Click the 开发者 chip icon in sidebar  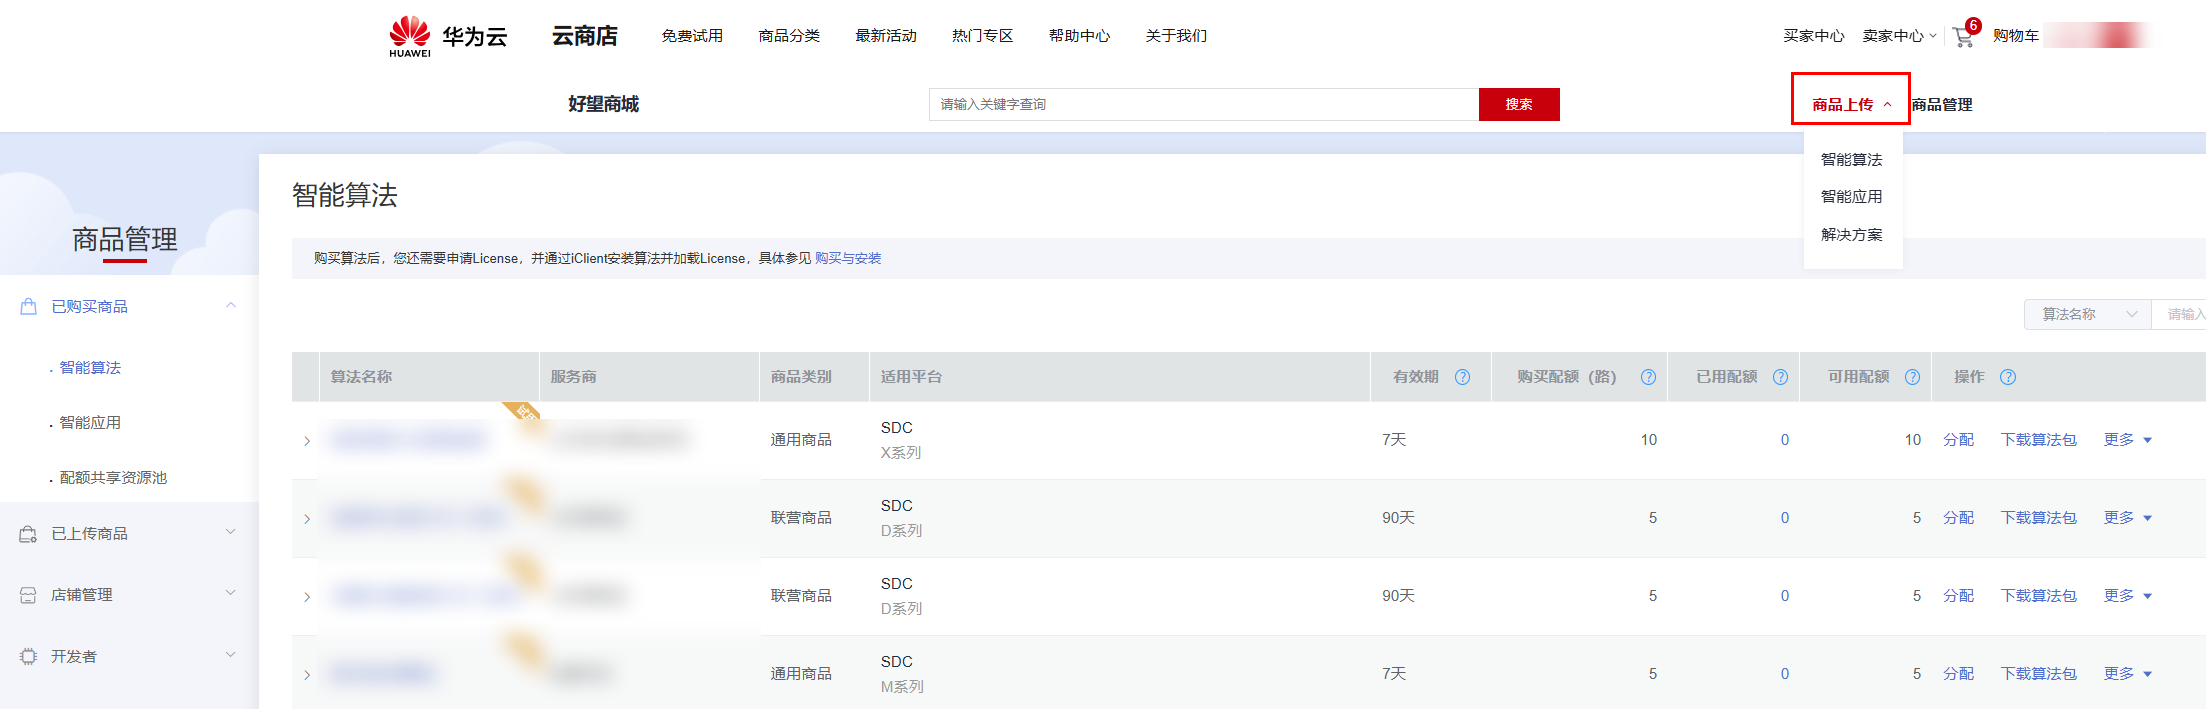pos(28,657)
